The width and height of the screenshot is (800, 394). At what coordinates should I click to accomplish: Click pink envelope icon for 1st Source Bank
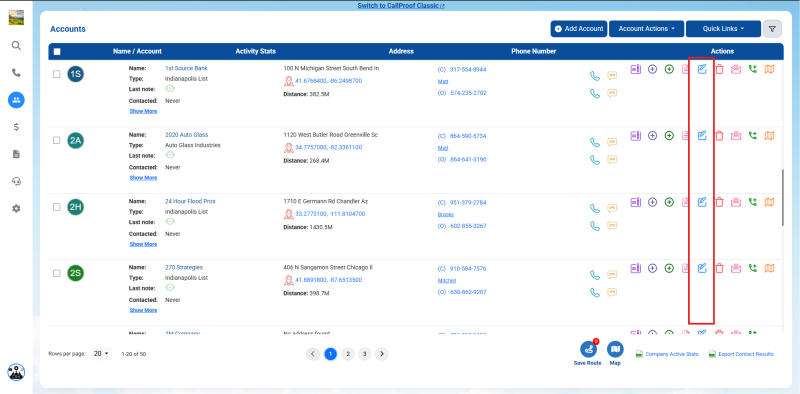pos(736,69)
